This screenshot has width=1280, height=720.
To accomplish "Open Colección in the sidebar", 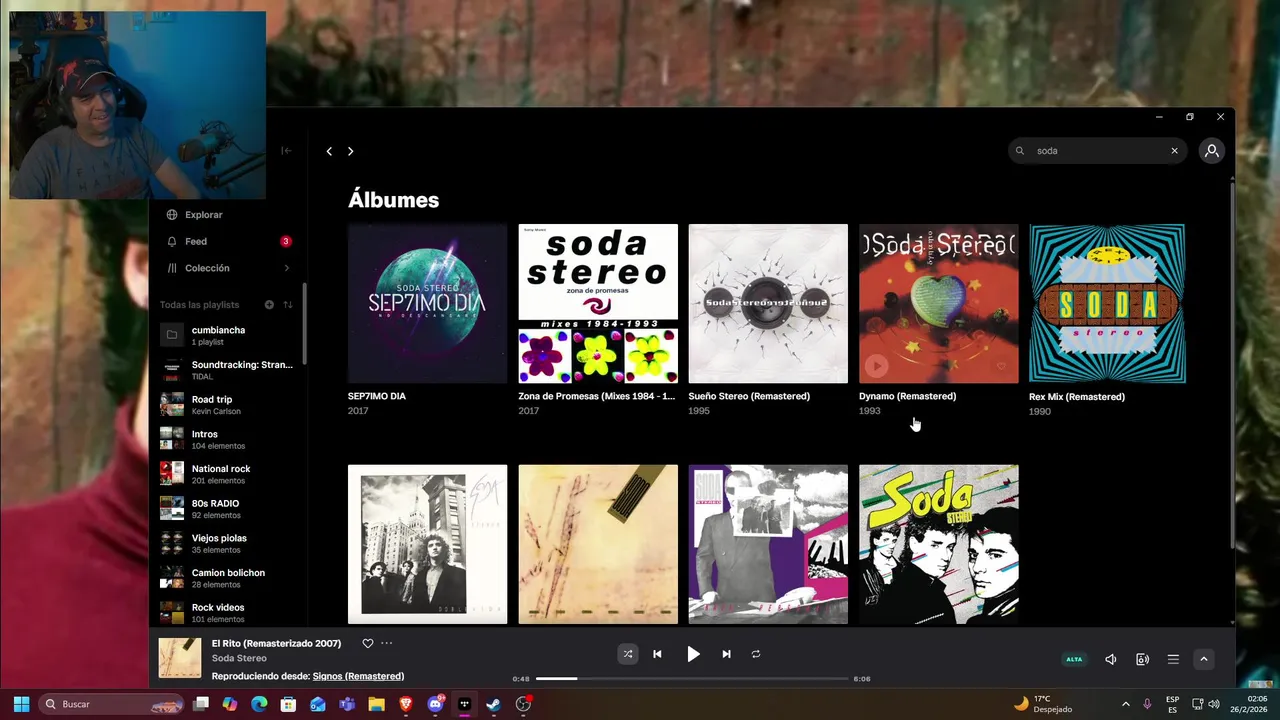I will click(x=207, y=268).
